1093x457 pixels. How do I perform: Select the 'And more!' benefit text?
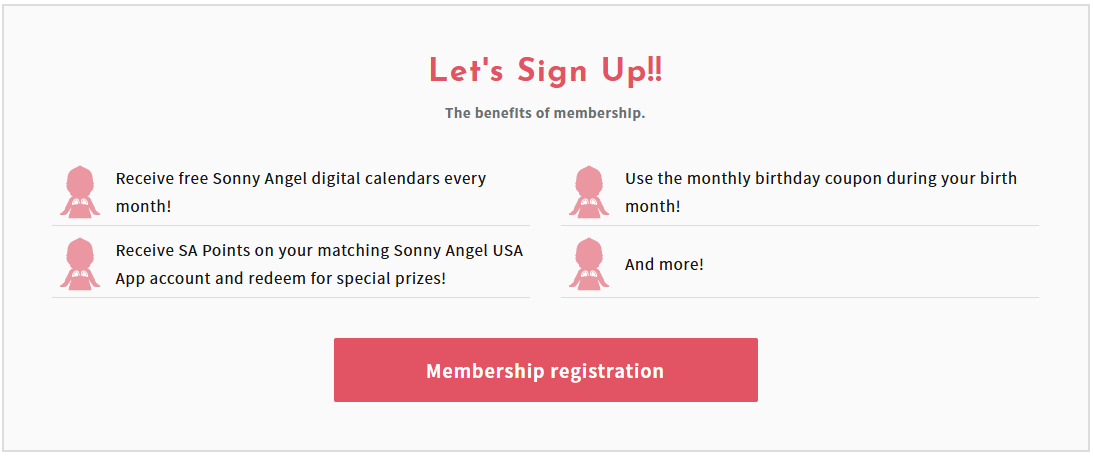664,265
